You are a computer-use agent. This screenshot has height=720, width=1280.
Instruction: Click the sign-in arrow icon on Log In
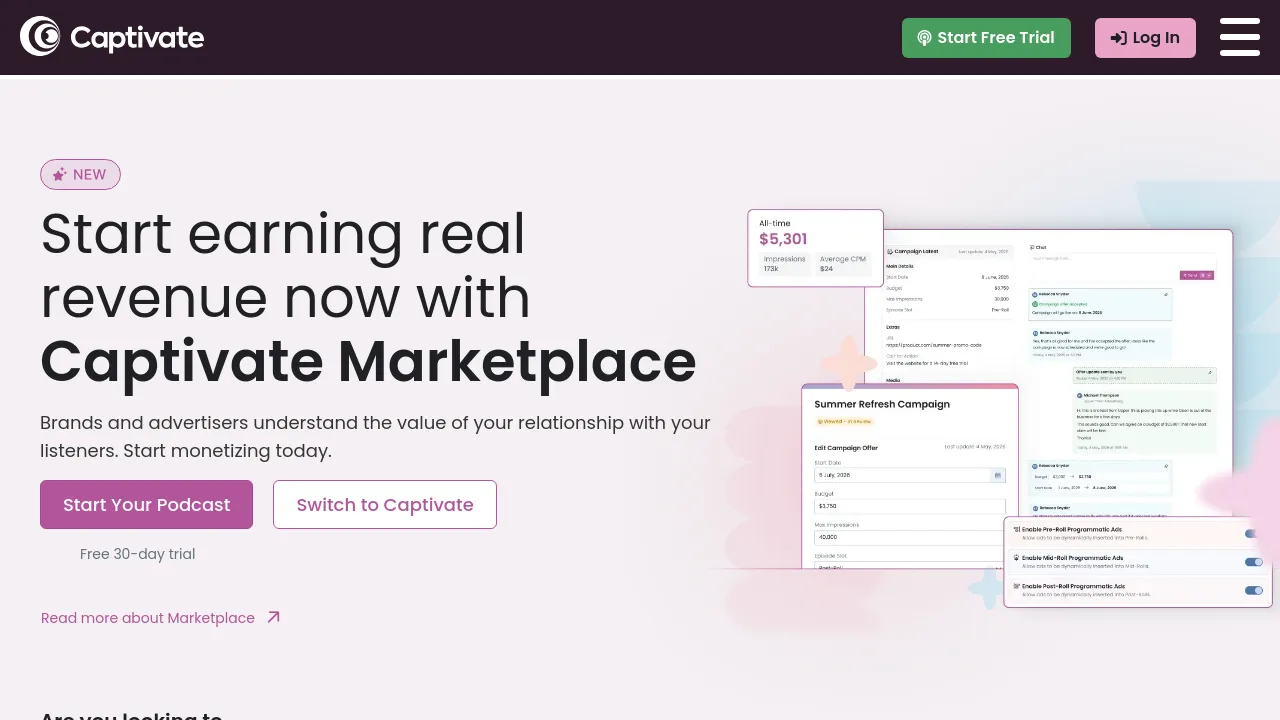[x=1119, y=38]
